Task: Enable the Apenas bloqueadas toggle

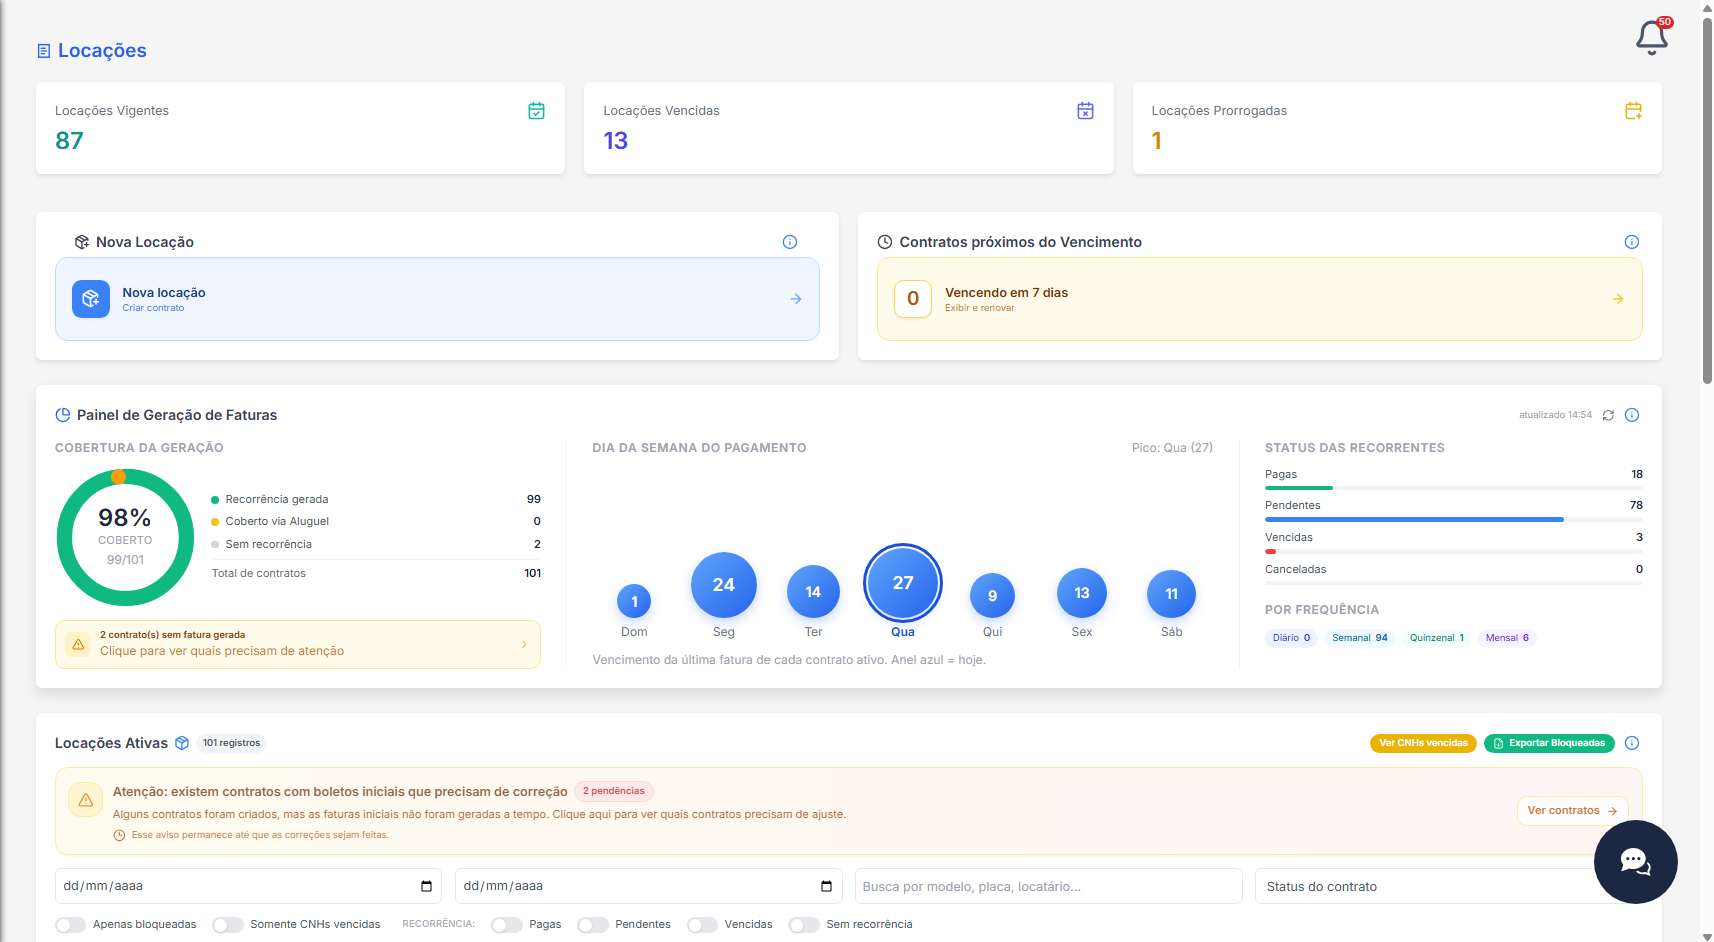Action: point(70,925)
